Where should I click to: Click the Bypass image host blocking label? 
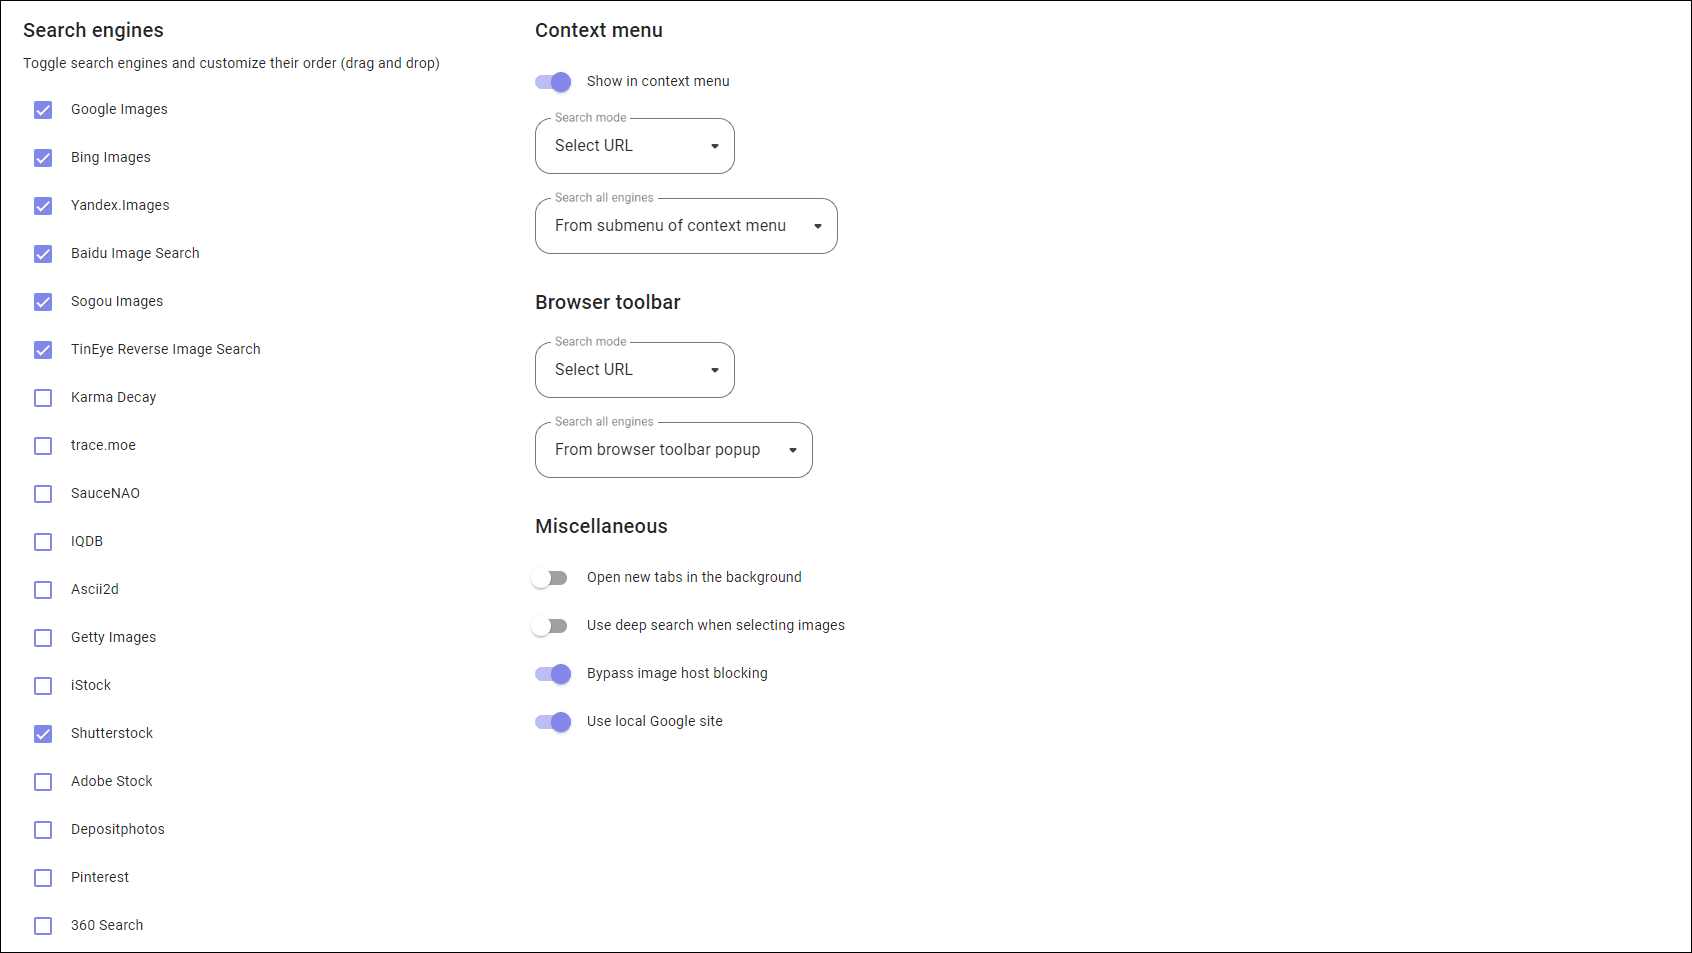(677, 673)
